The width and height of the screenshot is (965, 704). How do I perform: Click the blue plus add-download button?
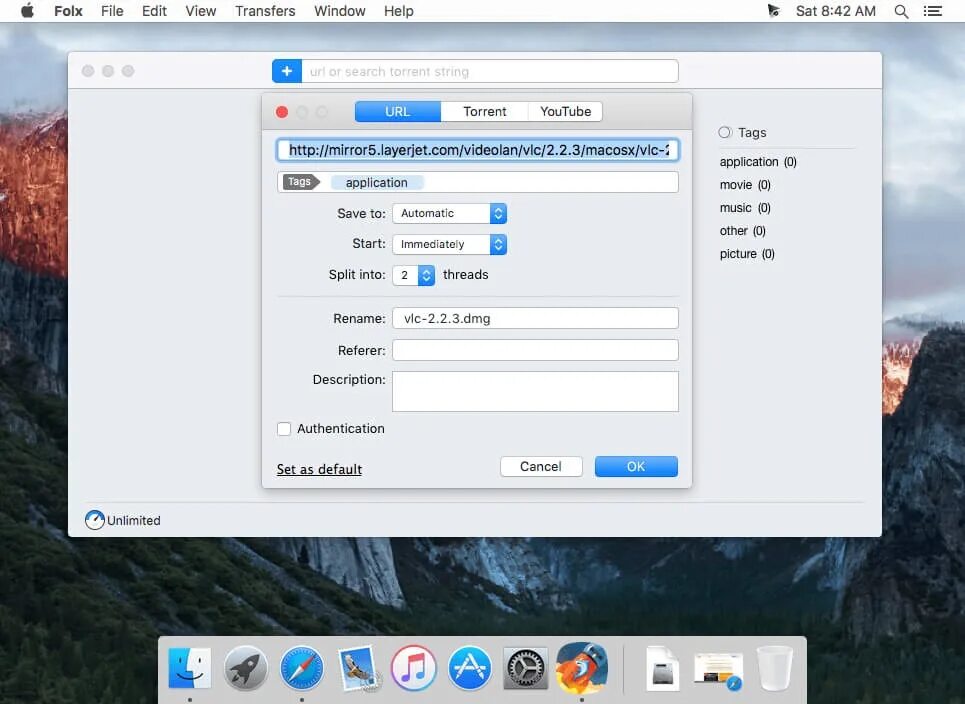[x=287, y=71]
